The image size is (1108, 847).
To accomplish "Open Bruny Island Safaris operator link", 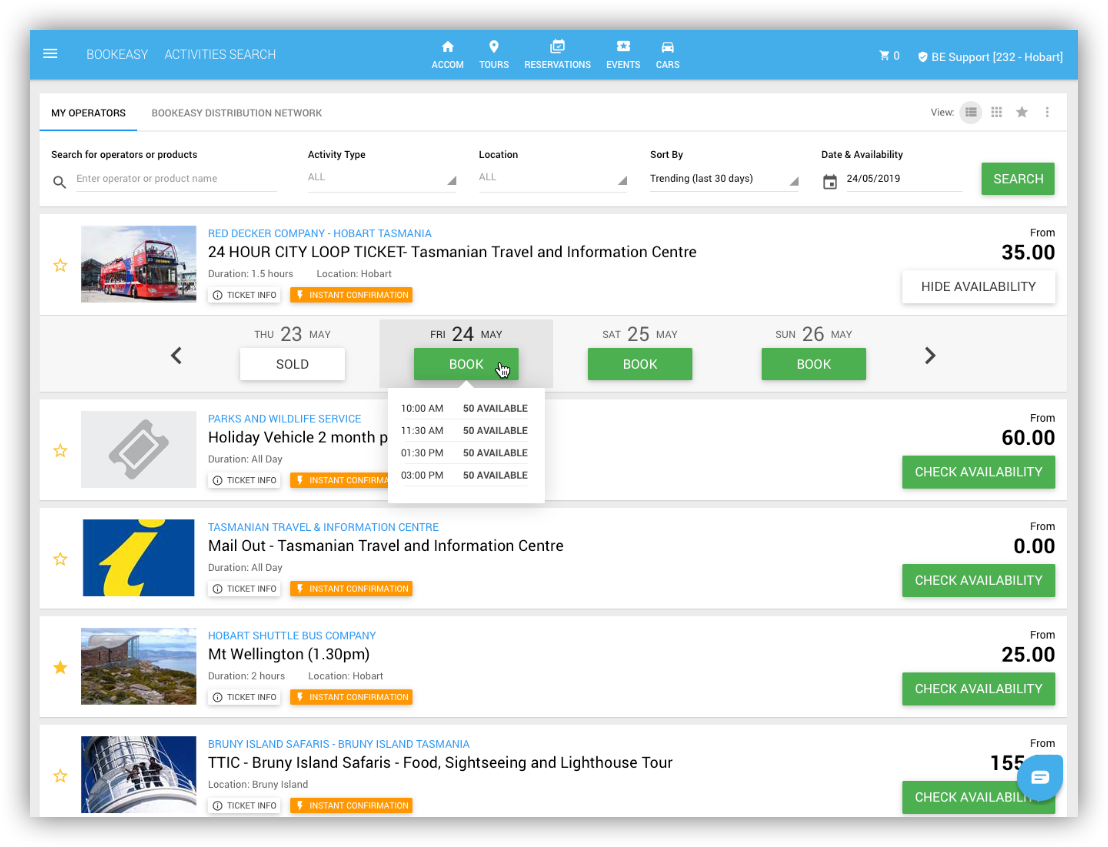I will pyautogui.click(x=338, y=744).
